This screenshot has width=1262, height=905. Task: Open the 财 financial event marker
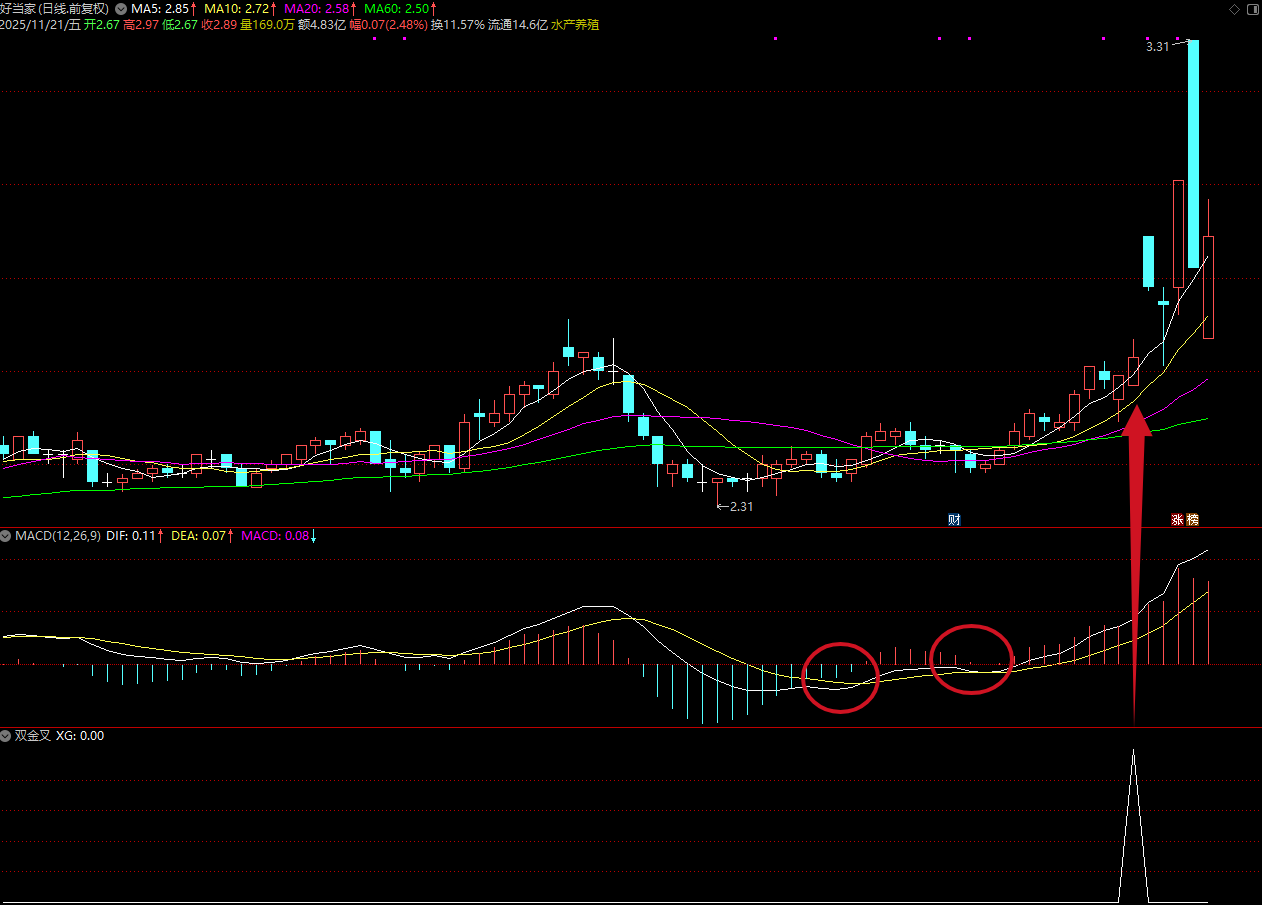click(954, 520)
